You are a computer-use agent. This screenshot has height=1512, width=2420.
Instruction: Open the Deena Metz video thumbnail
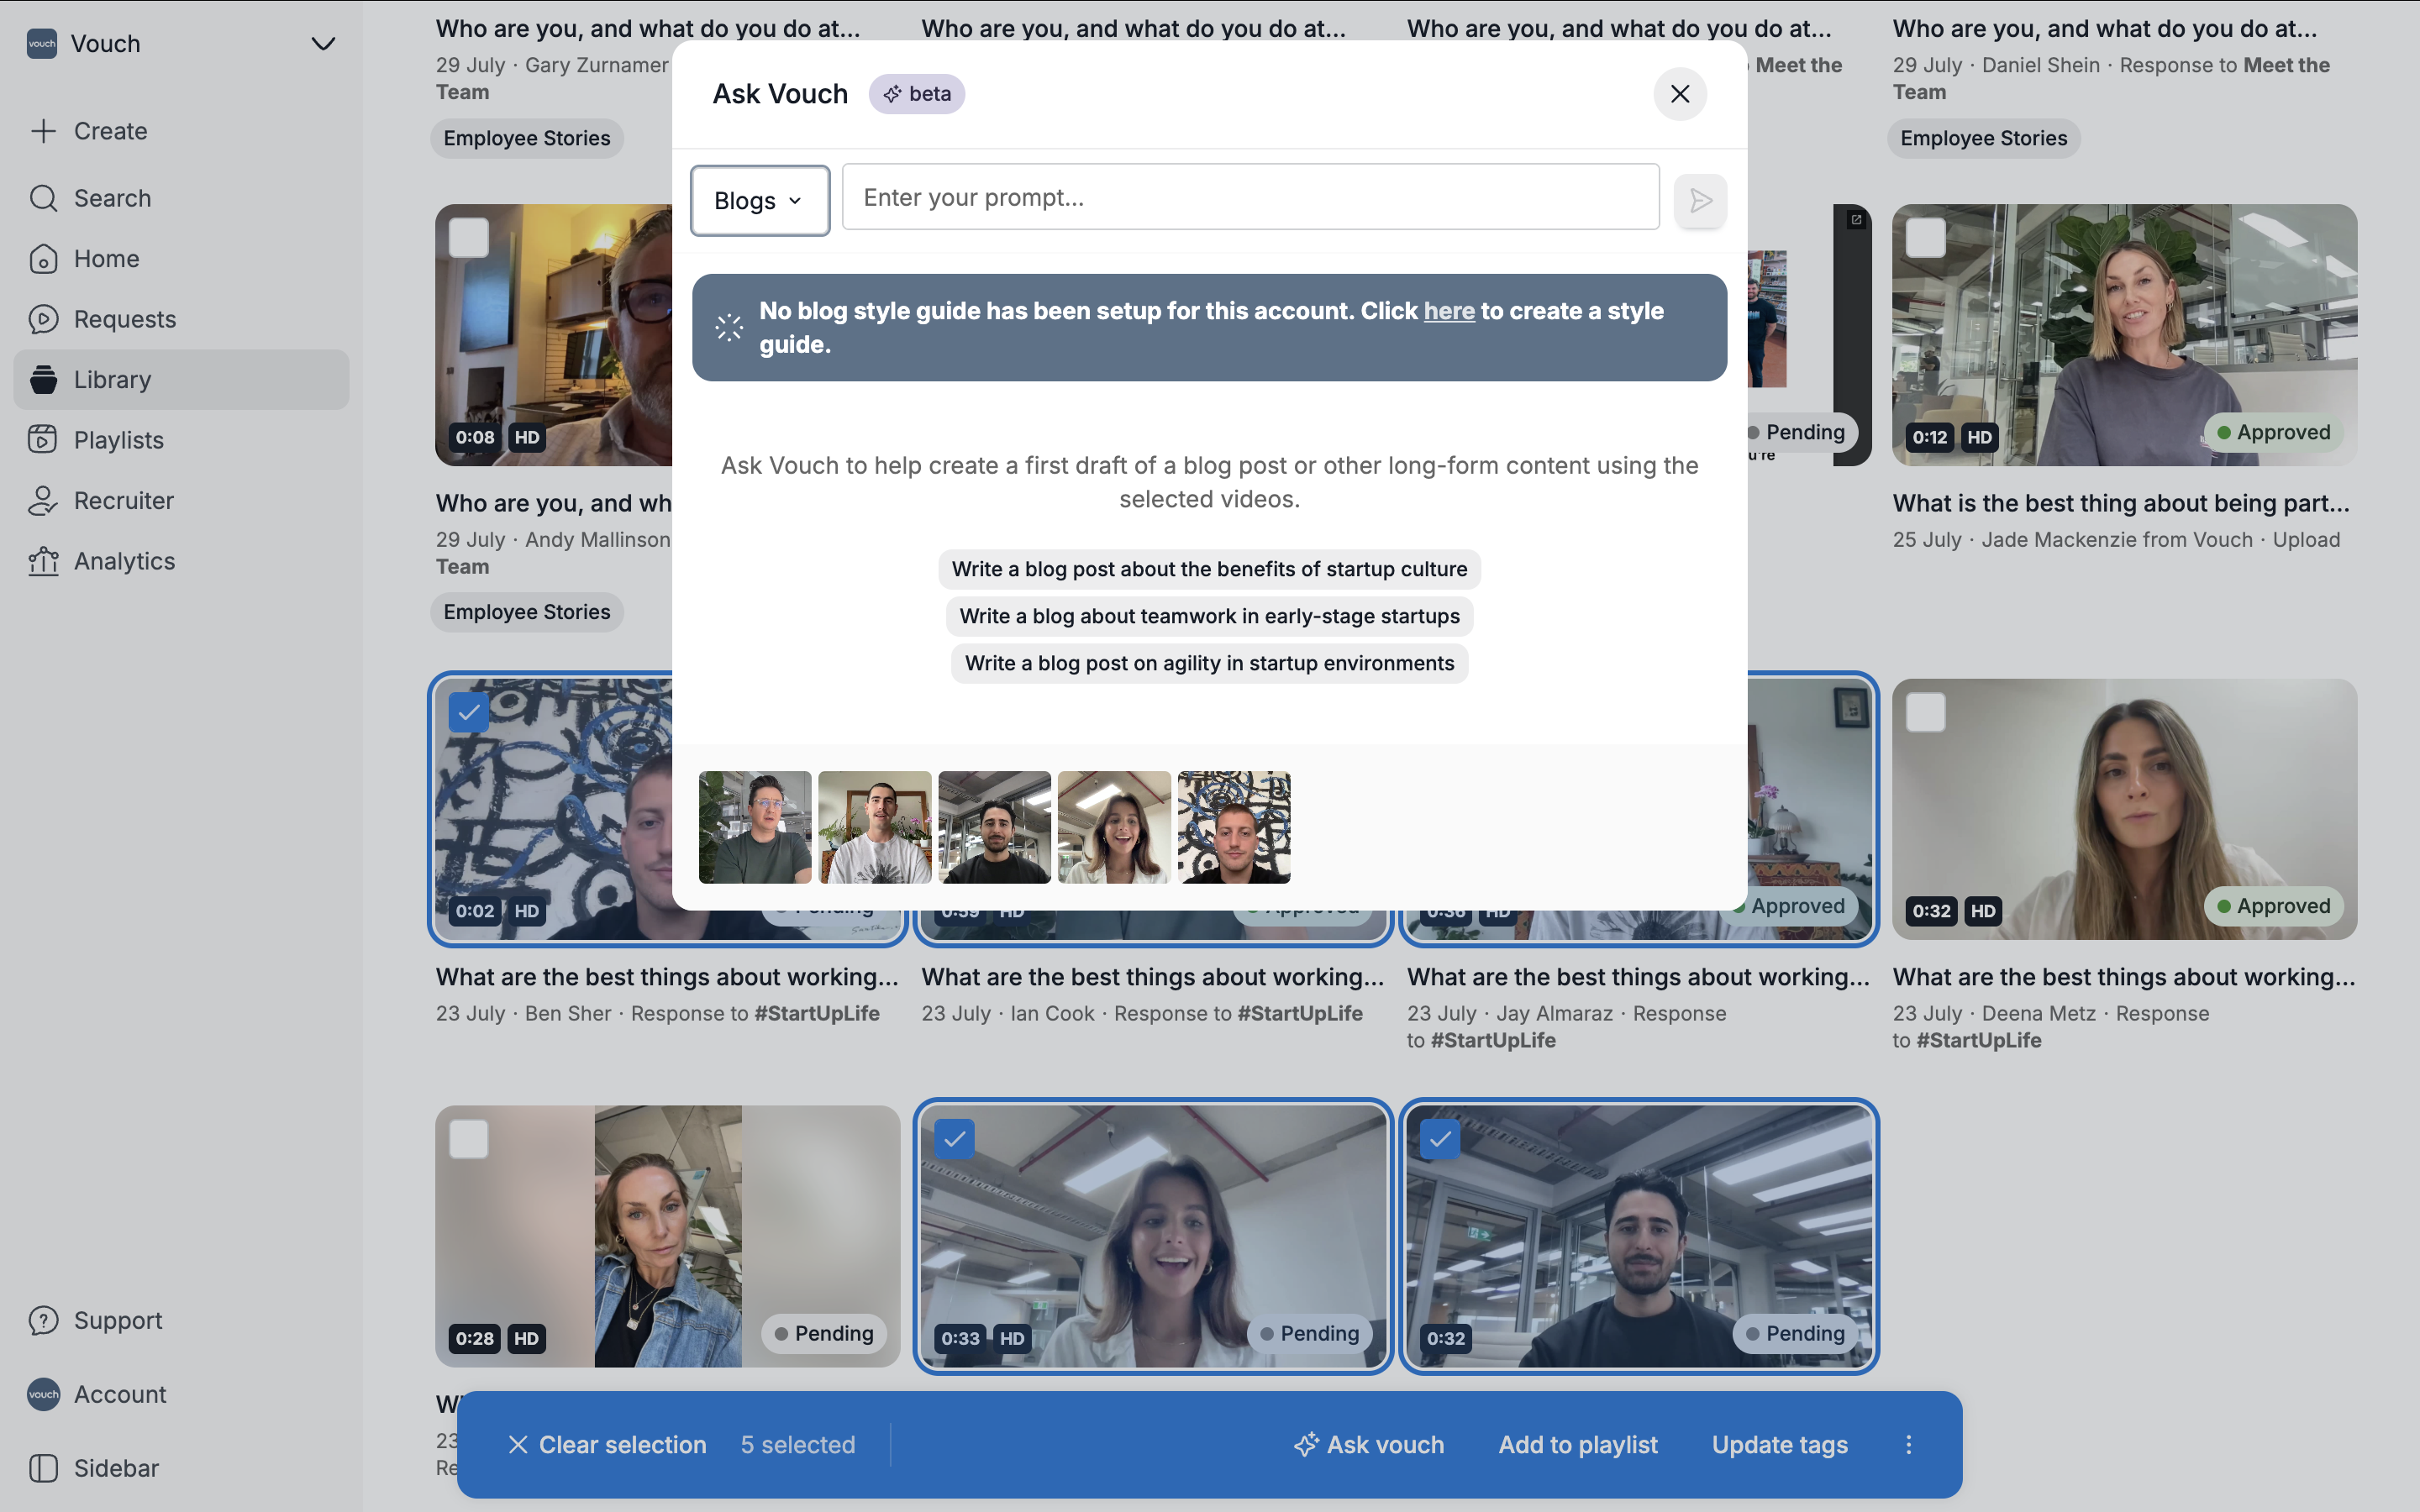(x=2124, y=809)
